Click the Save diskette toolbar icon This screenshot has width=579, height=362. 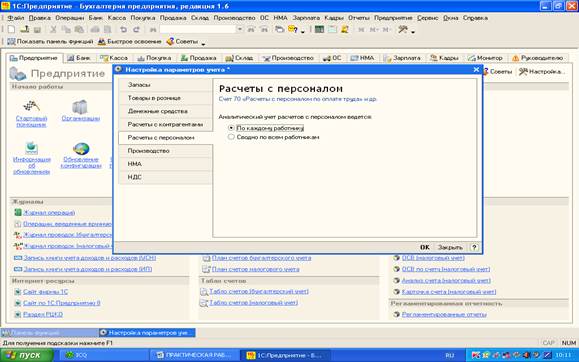coord(37,30)
